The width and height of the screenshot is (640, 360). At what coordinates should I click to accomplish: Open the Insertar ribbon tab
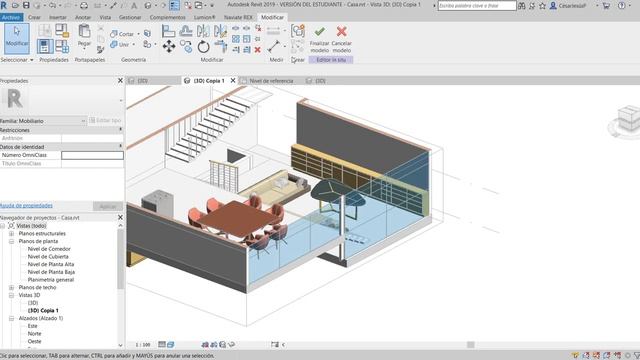58,18
